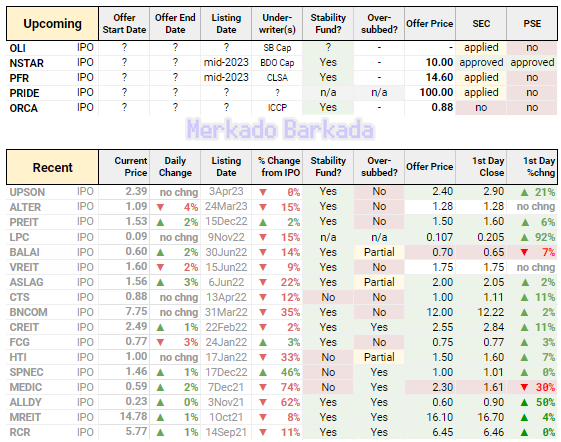Image resolution: width=561 pixels, height=442 pixels.
Task: Select the OLI ticker row label
Action: (x=18, y=48)
